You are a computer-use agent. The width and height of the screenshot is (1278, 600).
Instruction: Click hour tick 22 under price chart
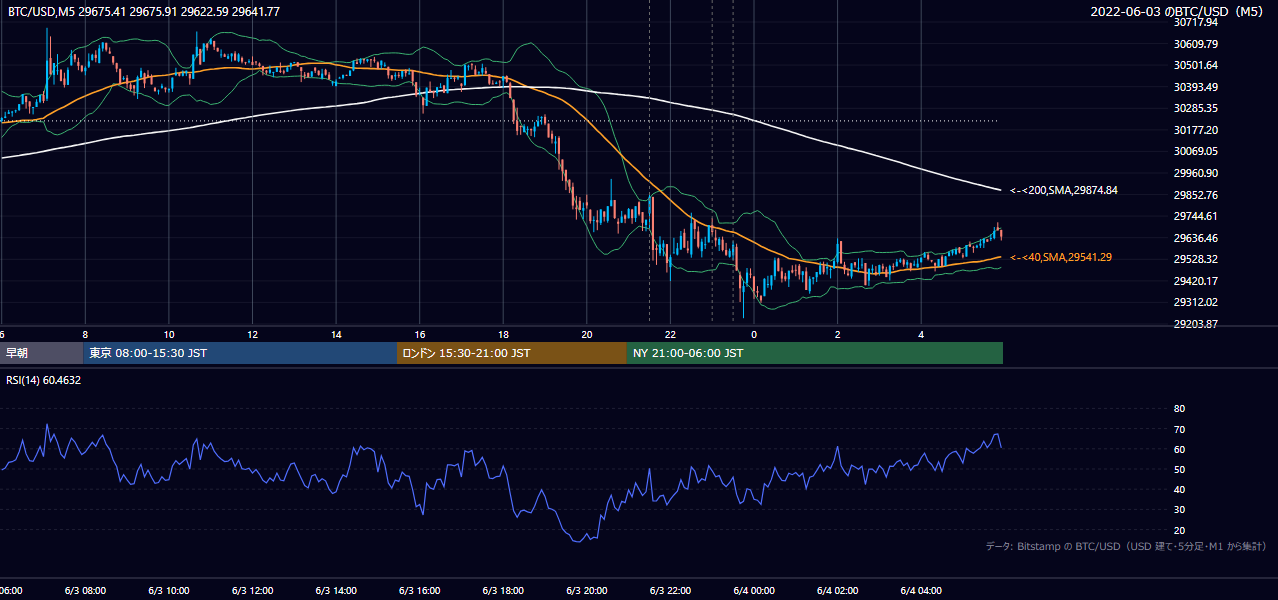pyautogui.click(x=670, y=334)
